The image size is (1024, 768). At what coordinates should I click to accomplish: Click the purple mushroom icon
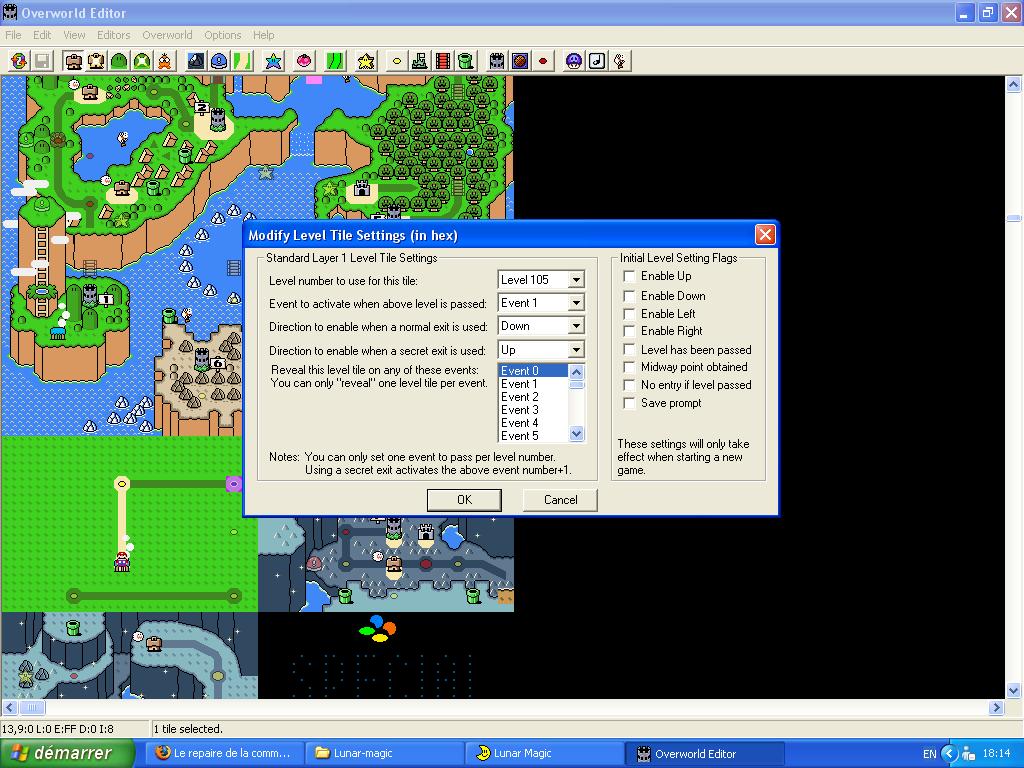(x=574, y=61)
